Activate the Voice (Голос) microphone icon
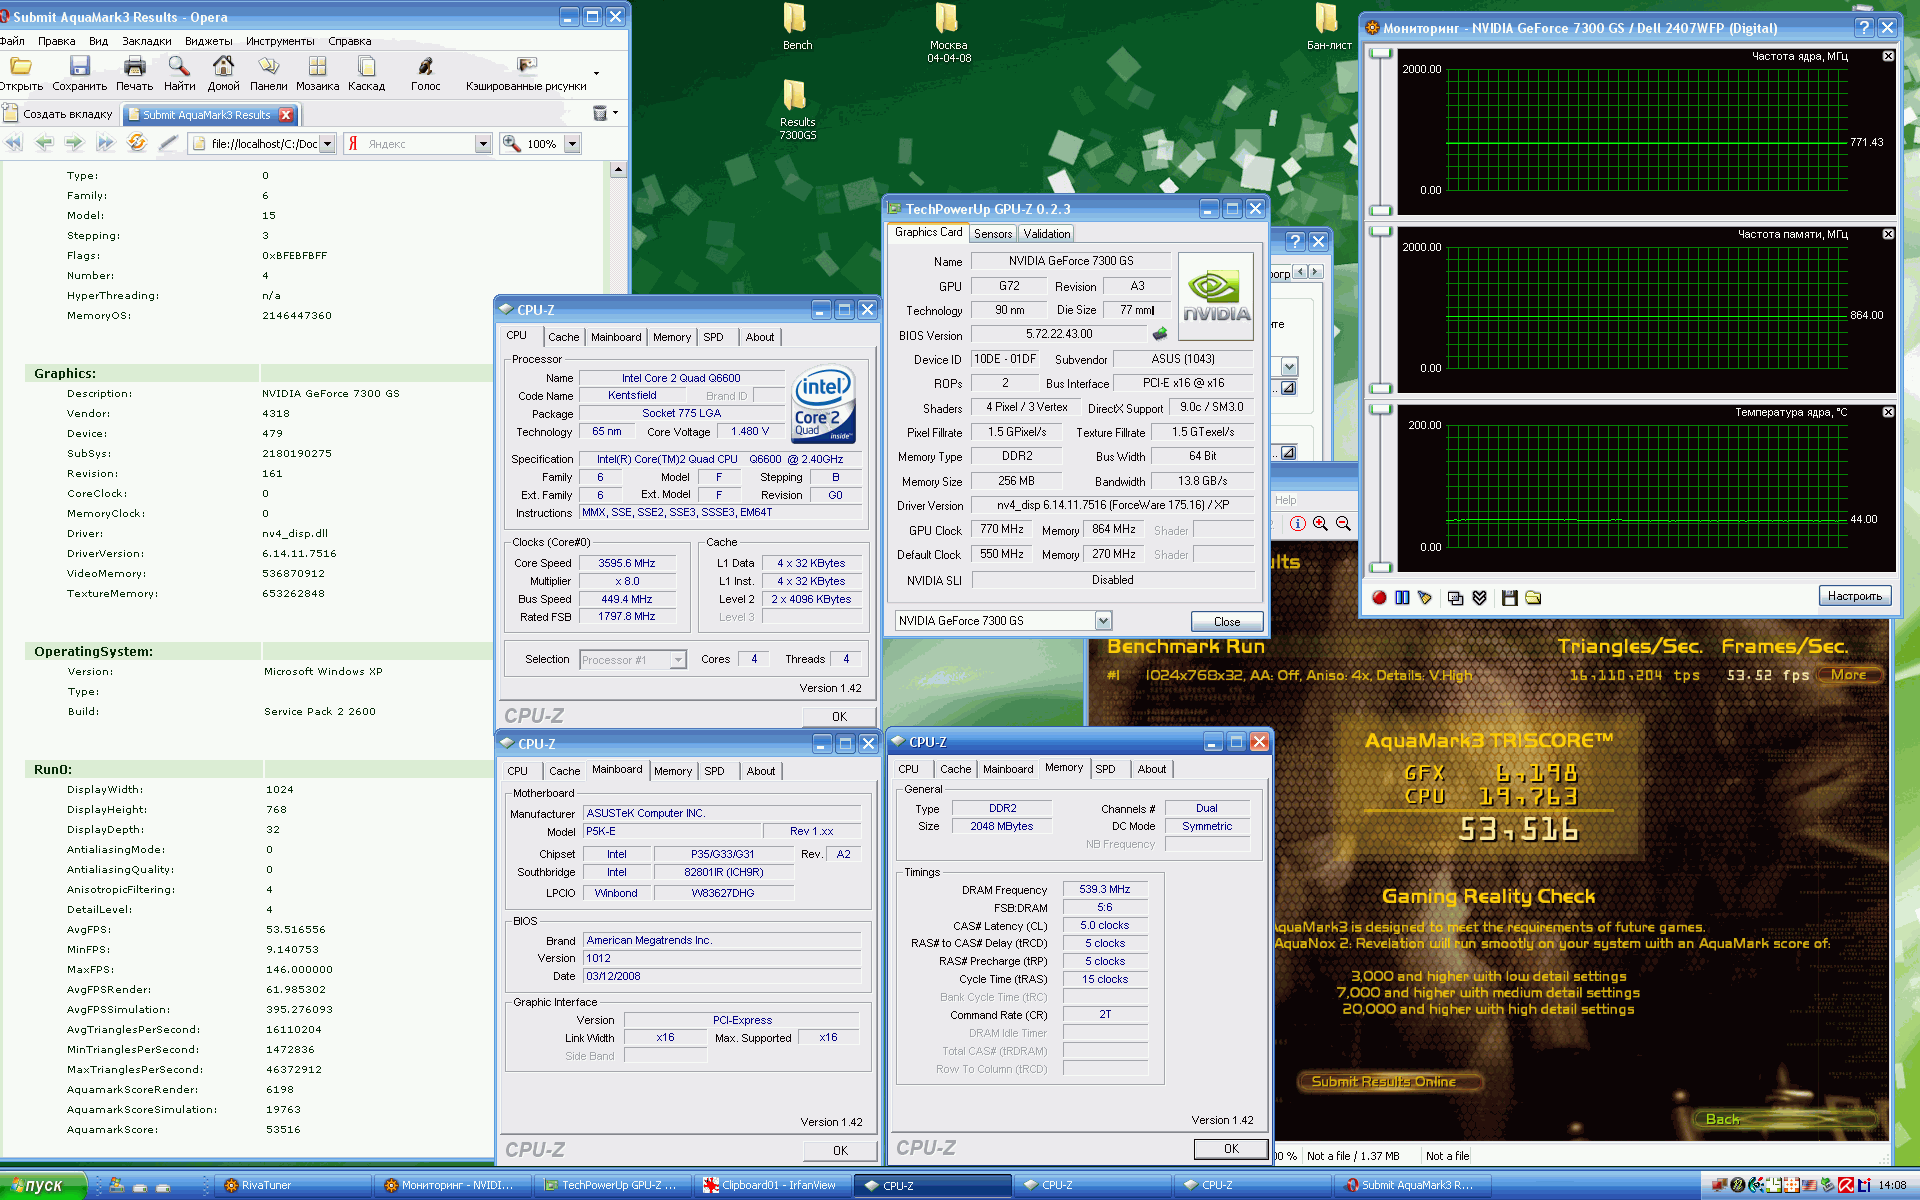 tap(425, 66)
